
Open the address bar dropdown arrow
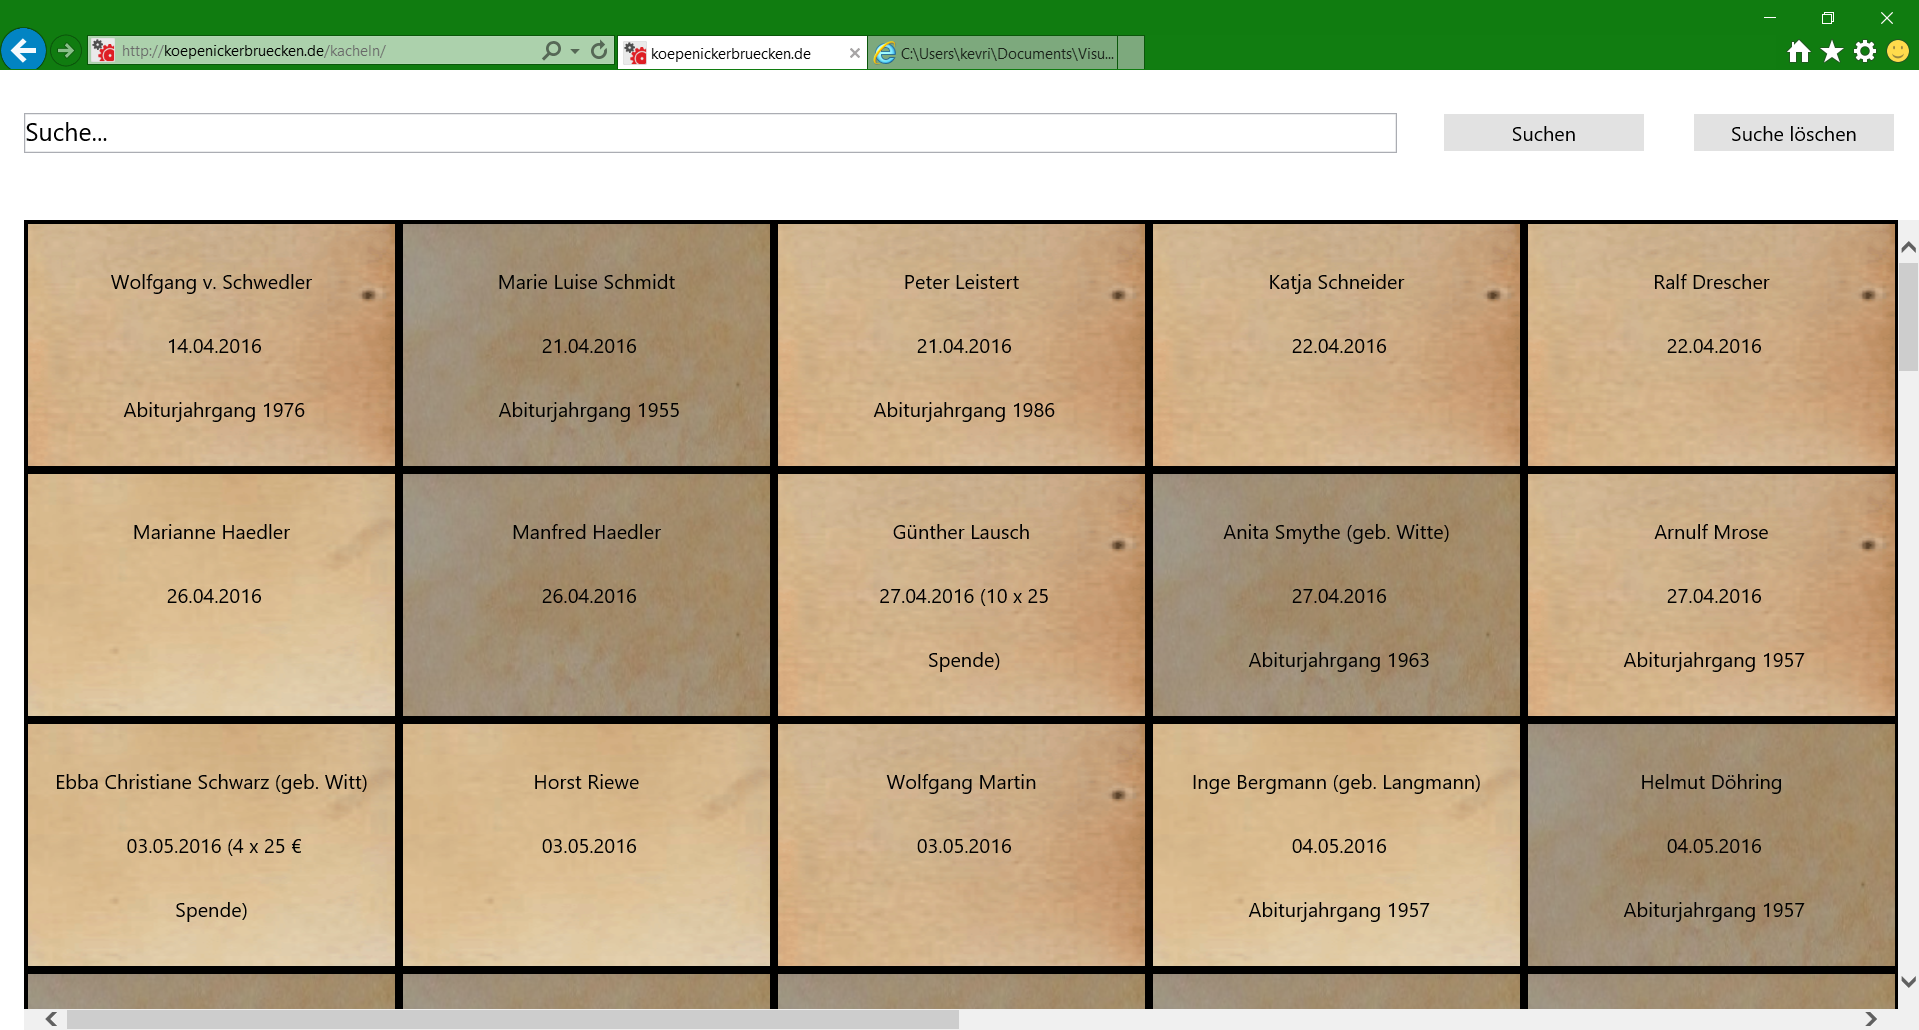(x=575, y=51)
